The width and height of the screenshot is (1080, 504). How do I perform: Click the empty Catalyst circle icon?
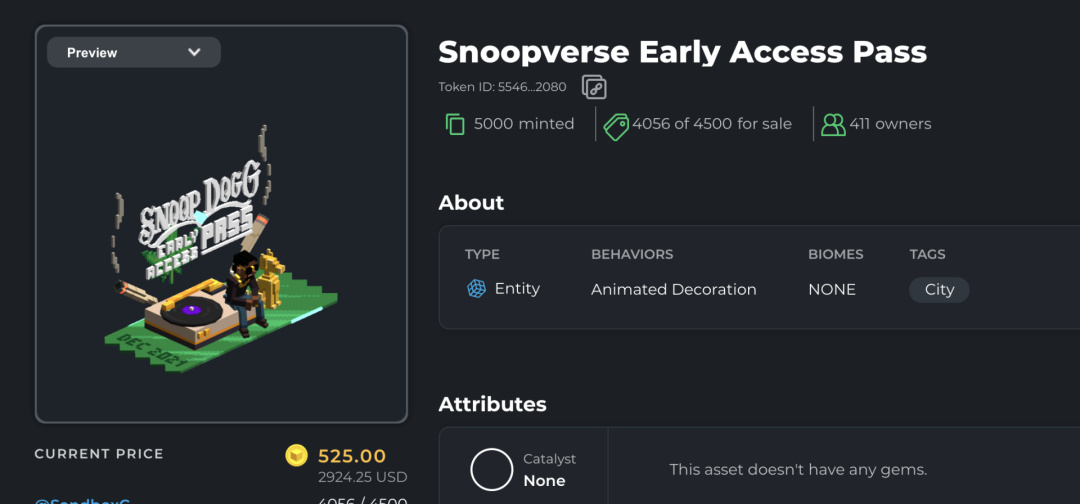click(492, 470)
